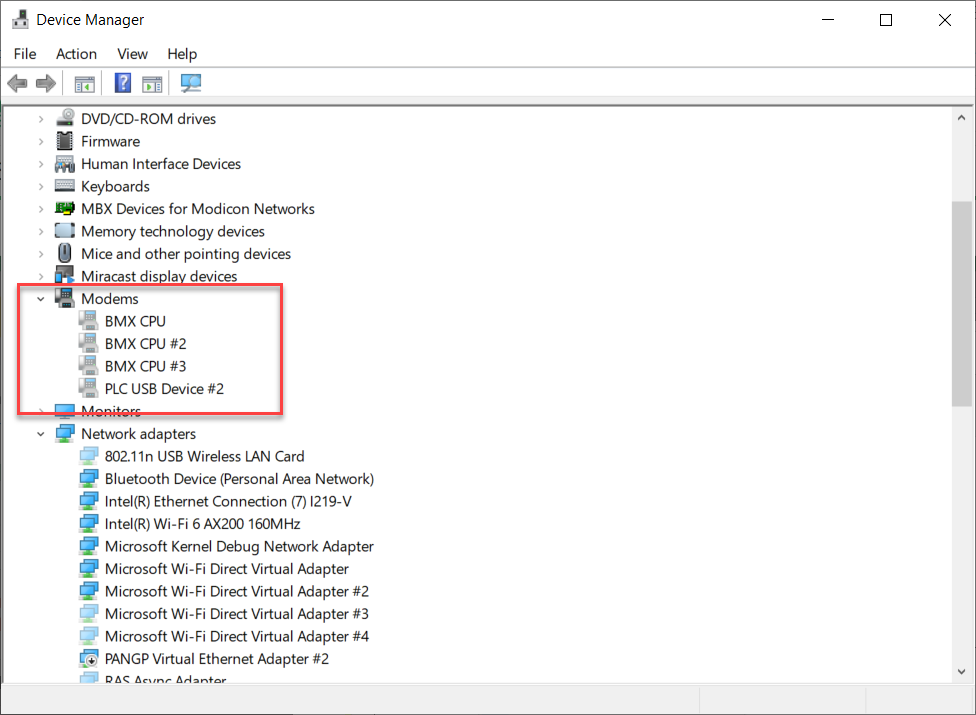Select the BMX CPU #2 modem
This screenshot has height=715, width=976.
(x=145, y=344)
